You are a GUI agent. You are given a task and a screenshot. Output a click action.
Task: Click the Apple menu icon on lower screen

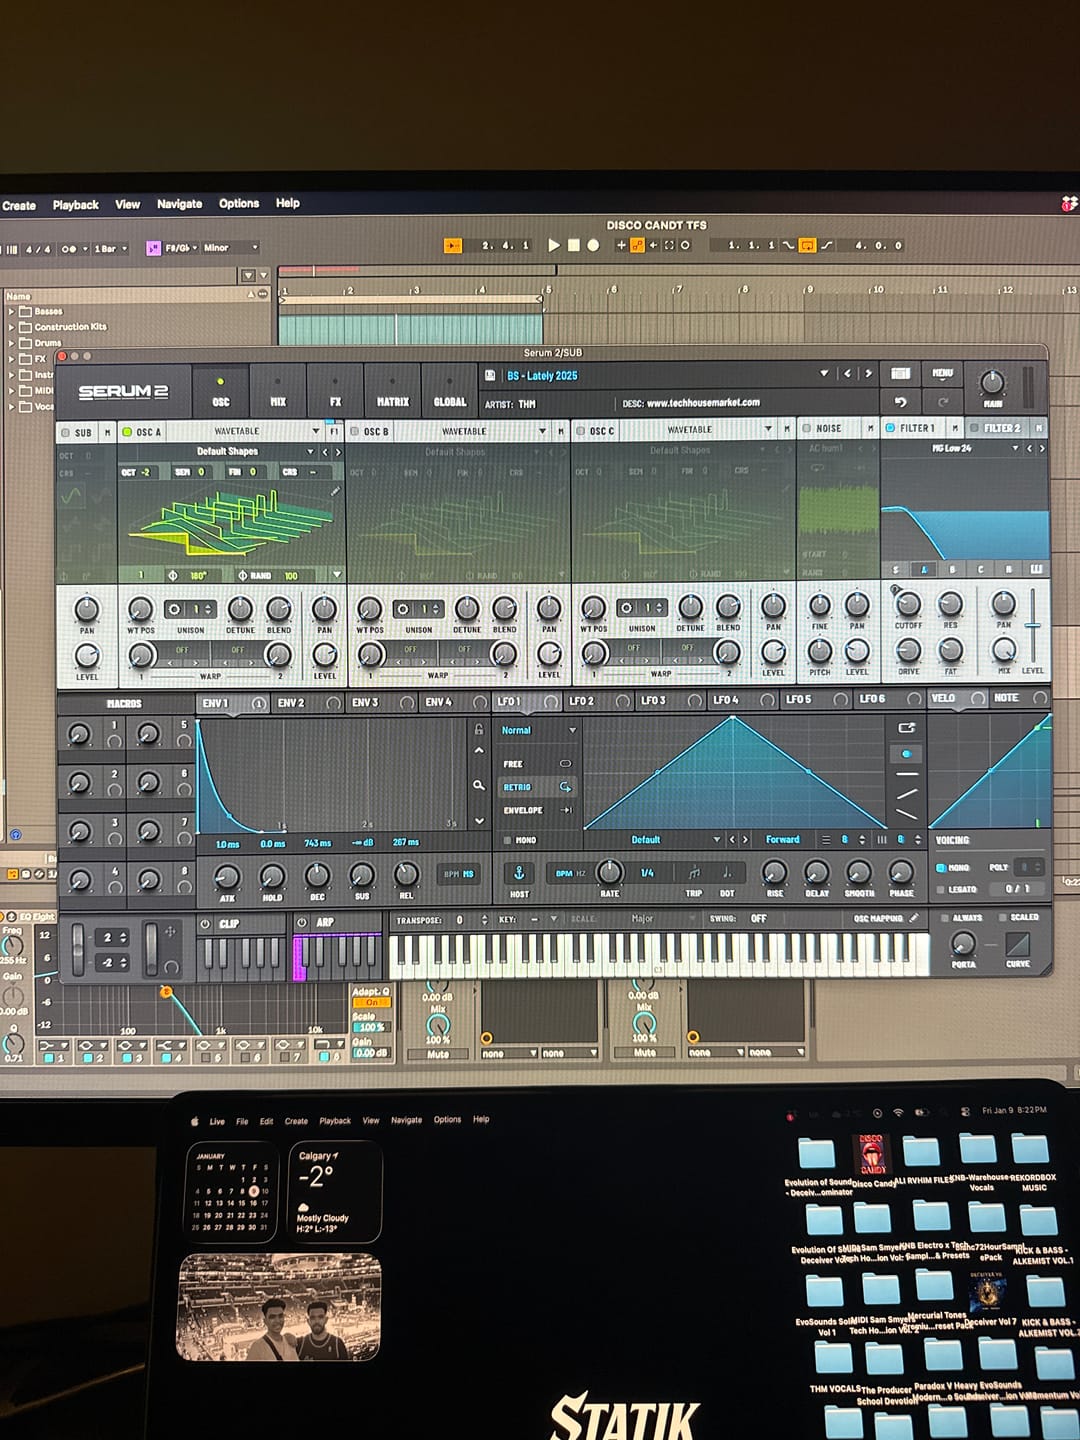click(x=195, y=1121)
